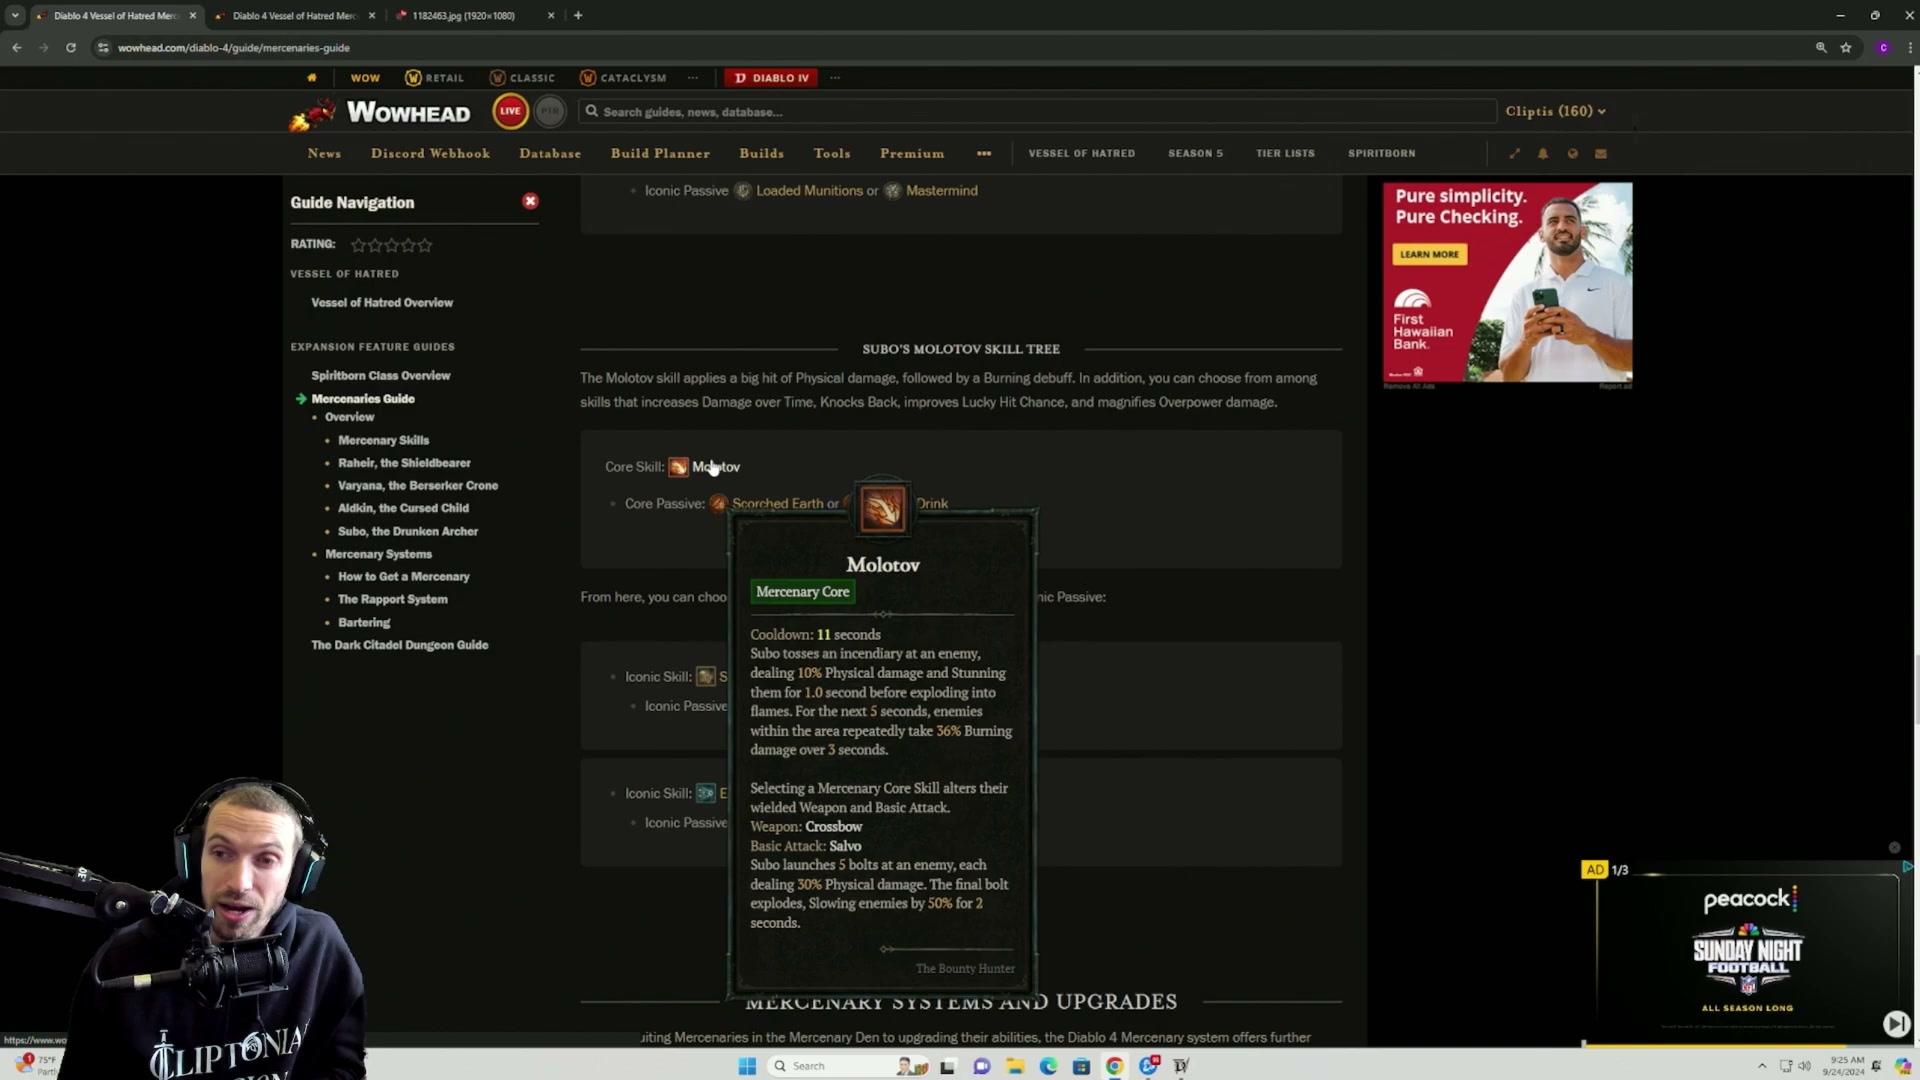Jump to Subo, the Drunken Archer section
1920x1080 pixels.
(408, 532)
